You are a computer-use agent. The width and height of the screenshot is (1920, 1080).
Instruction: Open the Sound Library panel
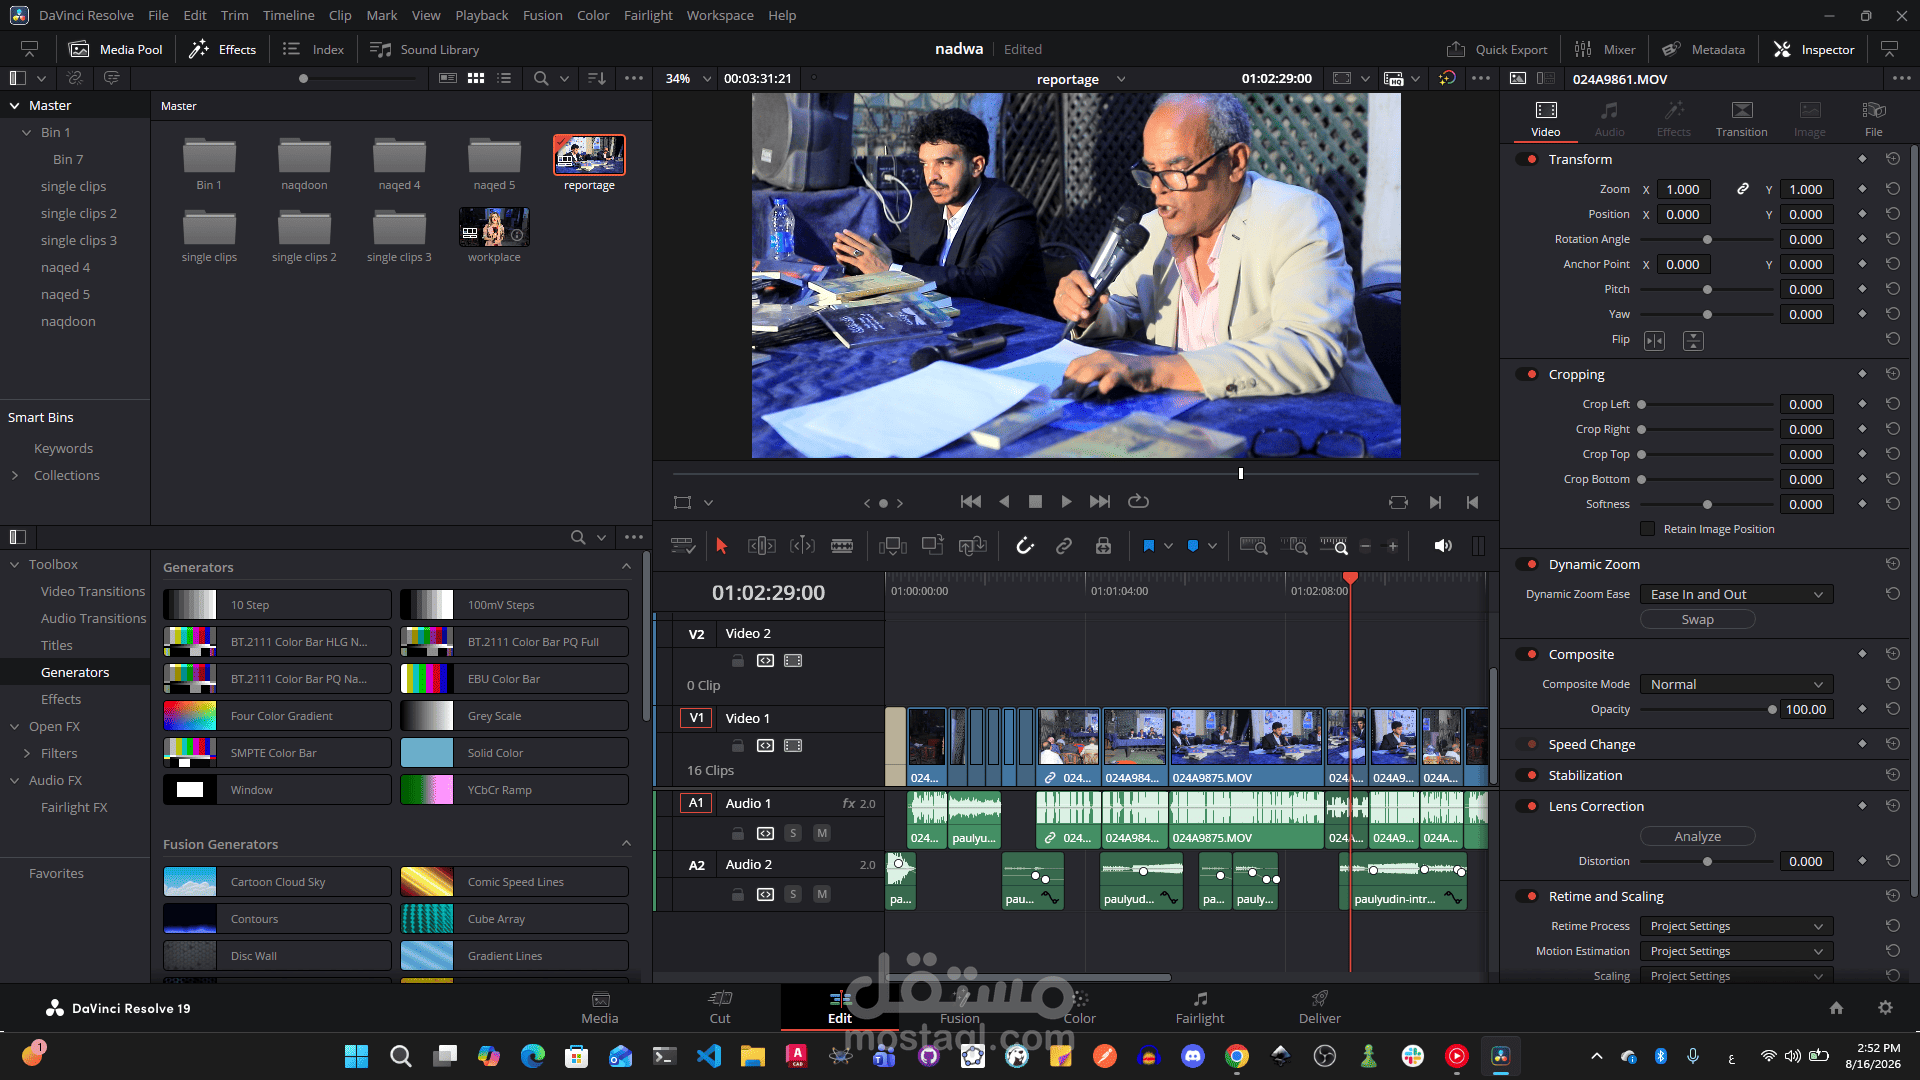point(425,49)
